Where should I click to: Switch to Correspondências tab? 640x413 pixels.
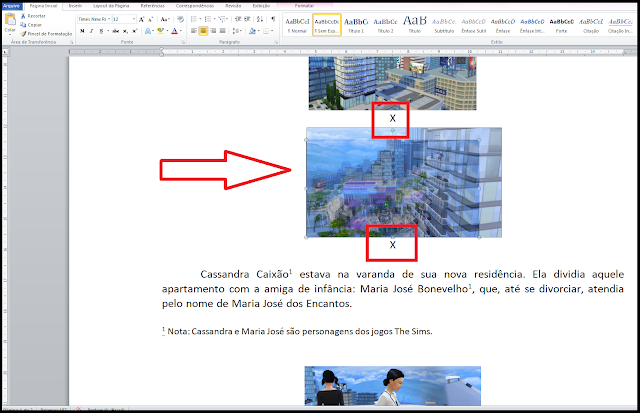pyautogui.click(x=195, y=6)
